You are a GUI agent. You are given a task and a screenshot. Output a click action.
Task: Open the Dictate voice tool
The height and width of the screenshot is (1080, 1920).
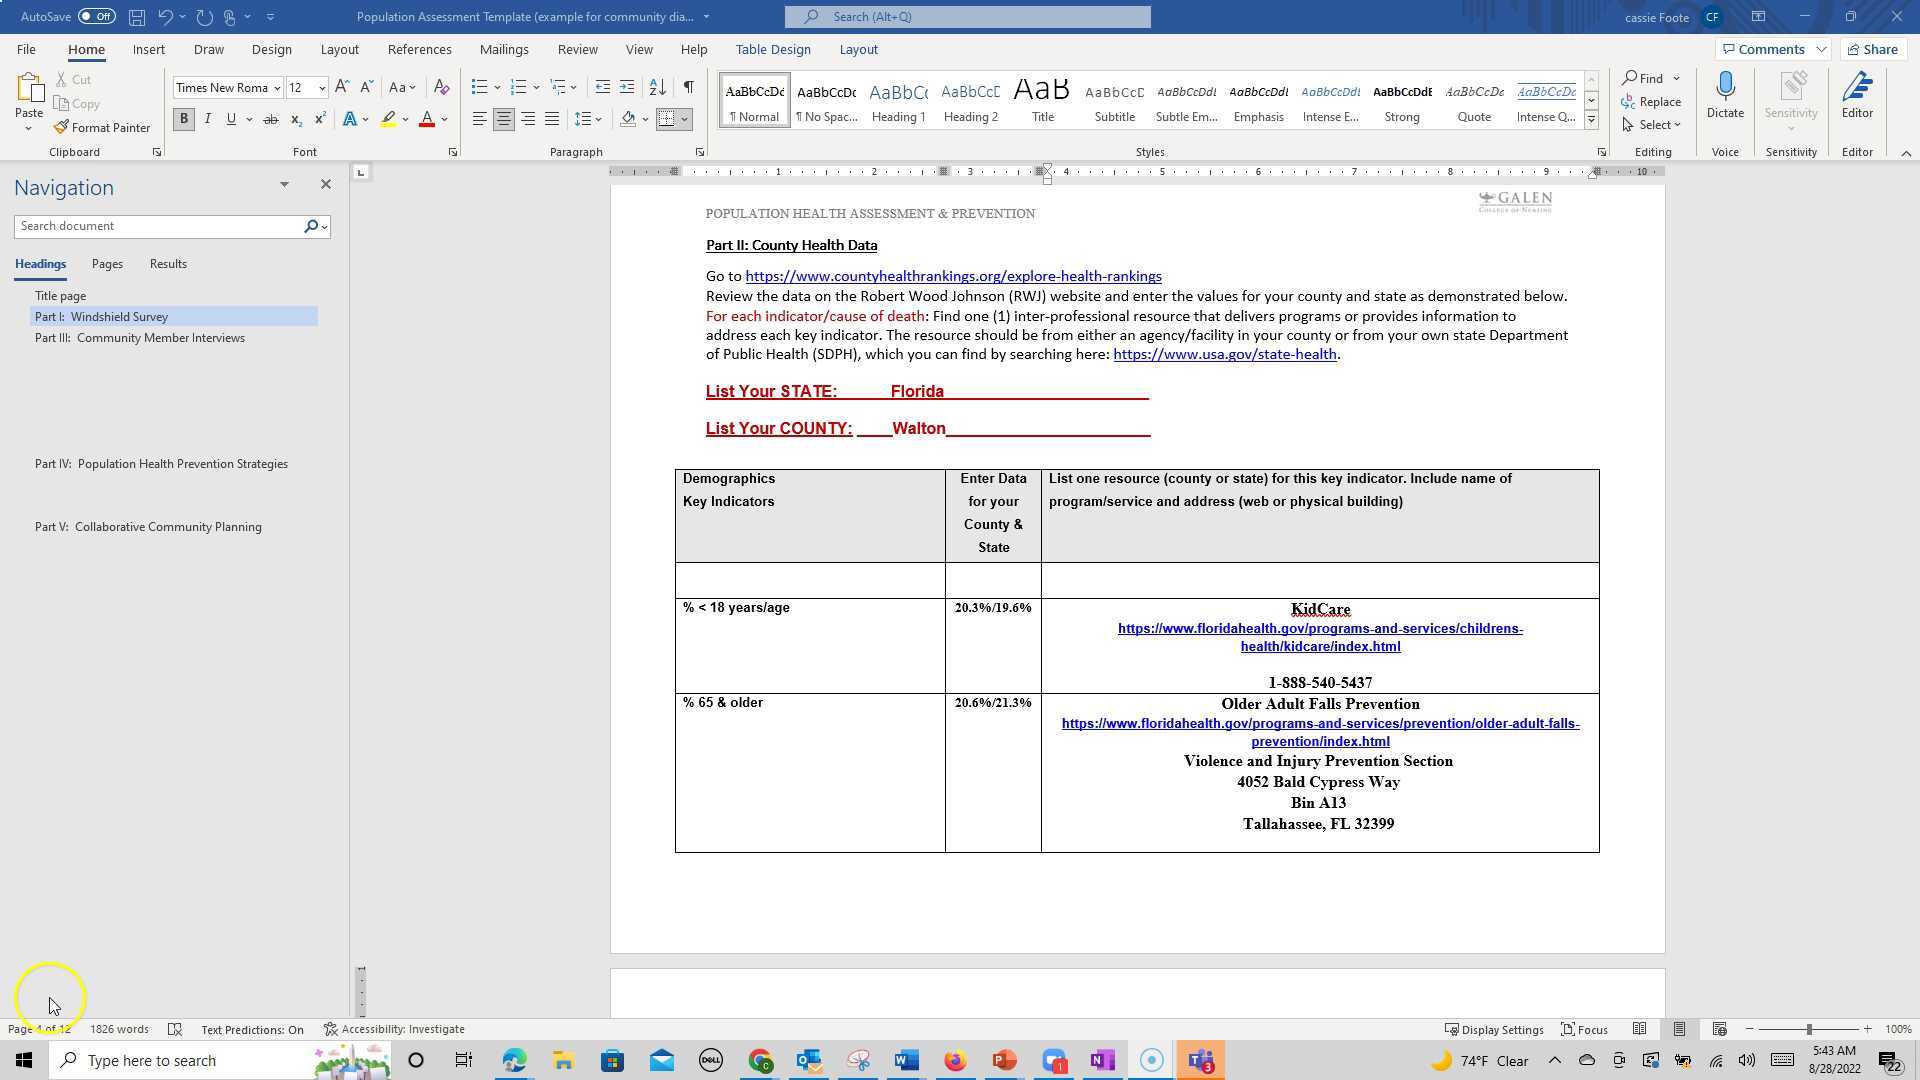(1725, 95)
